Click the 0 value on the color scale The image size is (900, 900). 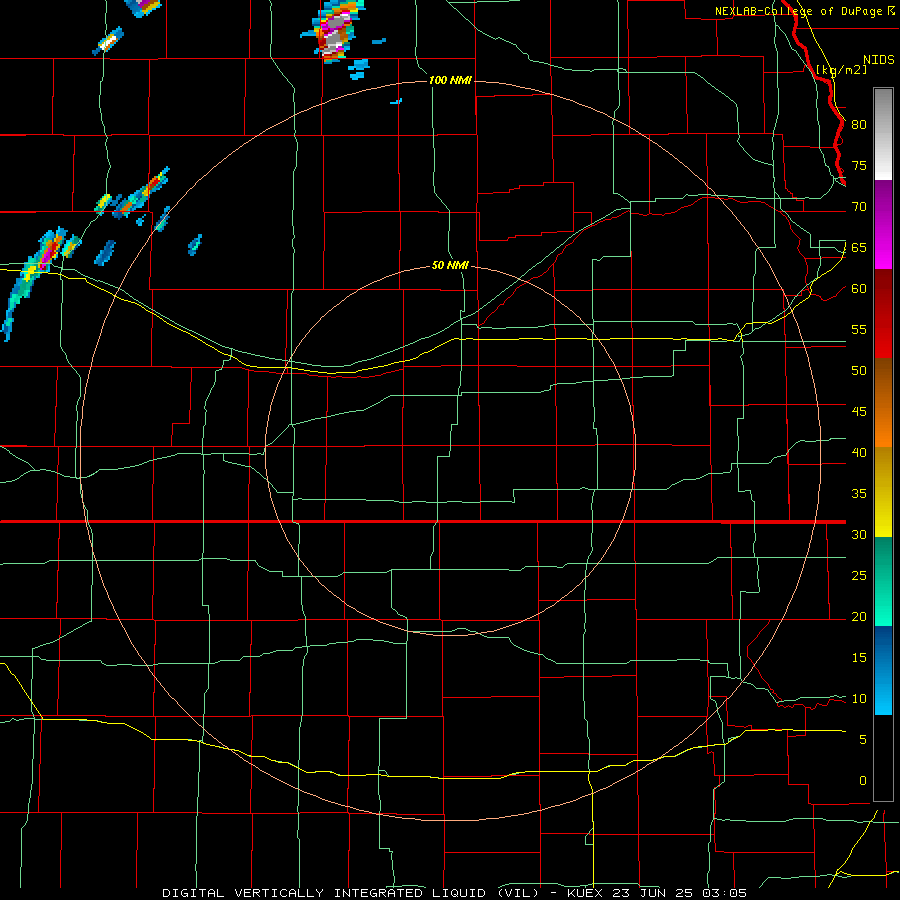click(863, 781)
